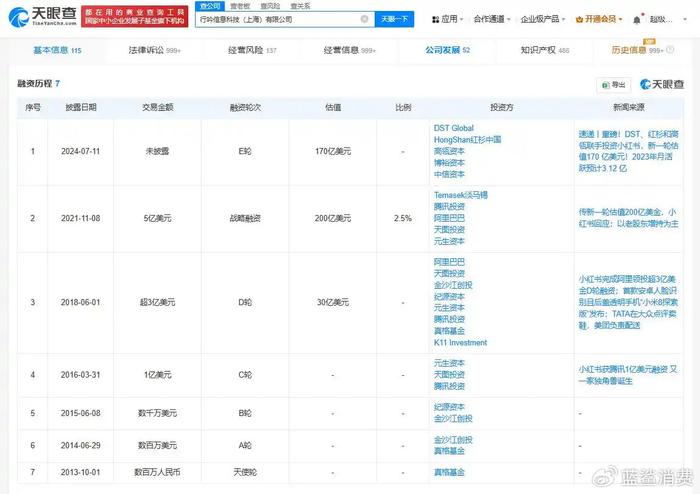Click the 披露日期 column header
700x494 pixels.
click(81, 108)
